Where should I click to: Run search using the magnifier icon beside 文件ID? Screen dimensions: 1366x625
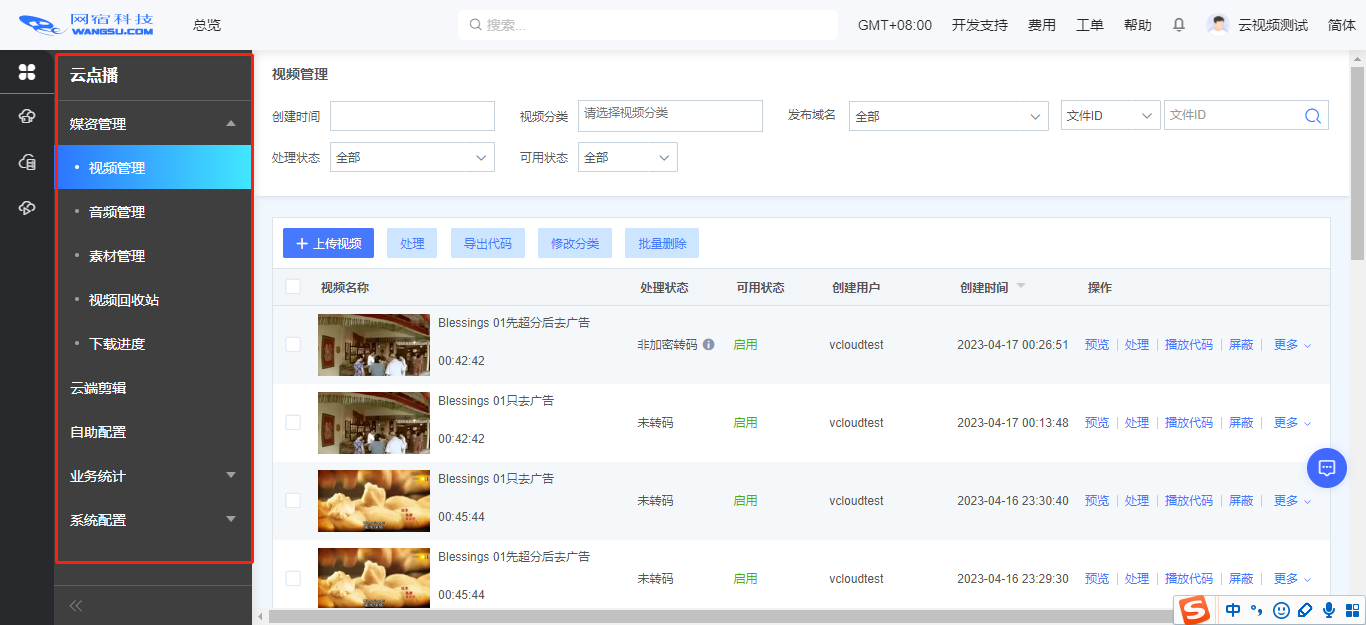coord(1313,116)
